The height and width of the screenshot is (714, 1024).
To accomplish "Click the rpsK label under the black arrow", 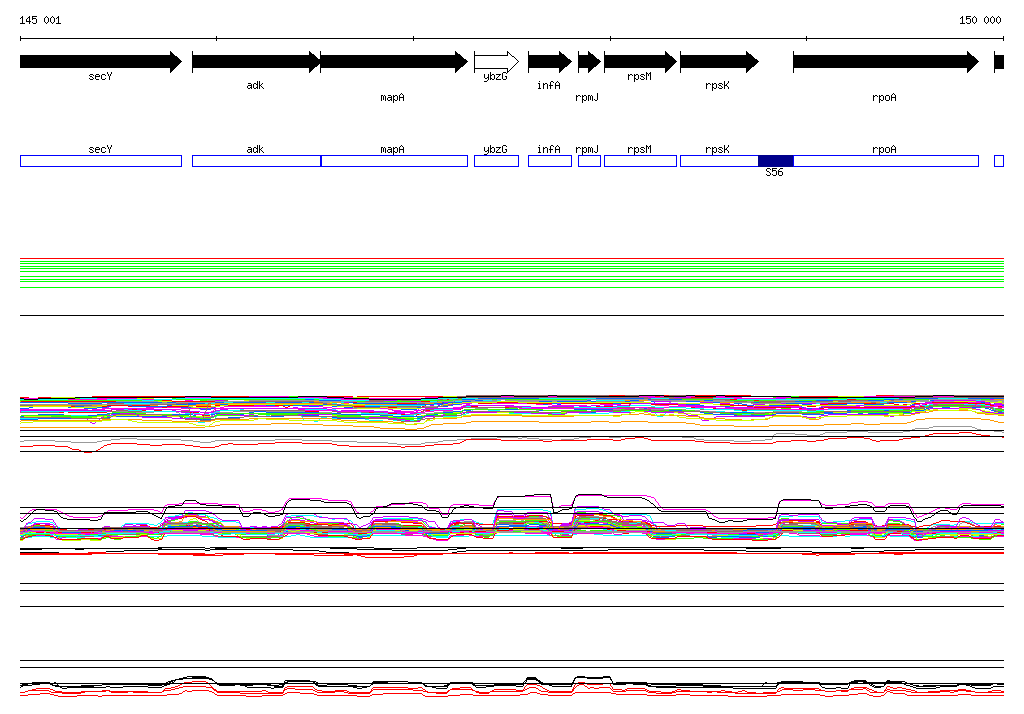I will [x=717, y=86].
